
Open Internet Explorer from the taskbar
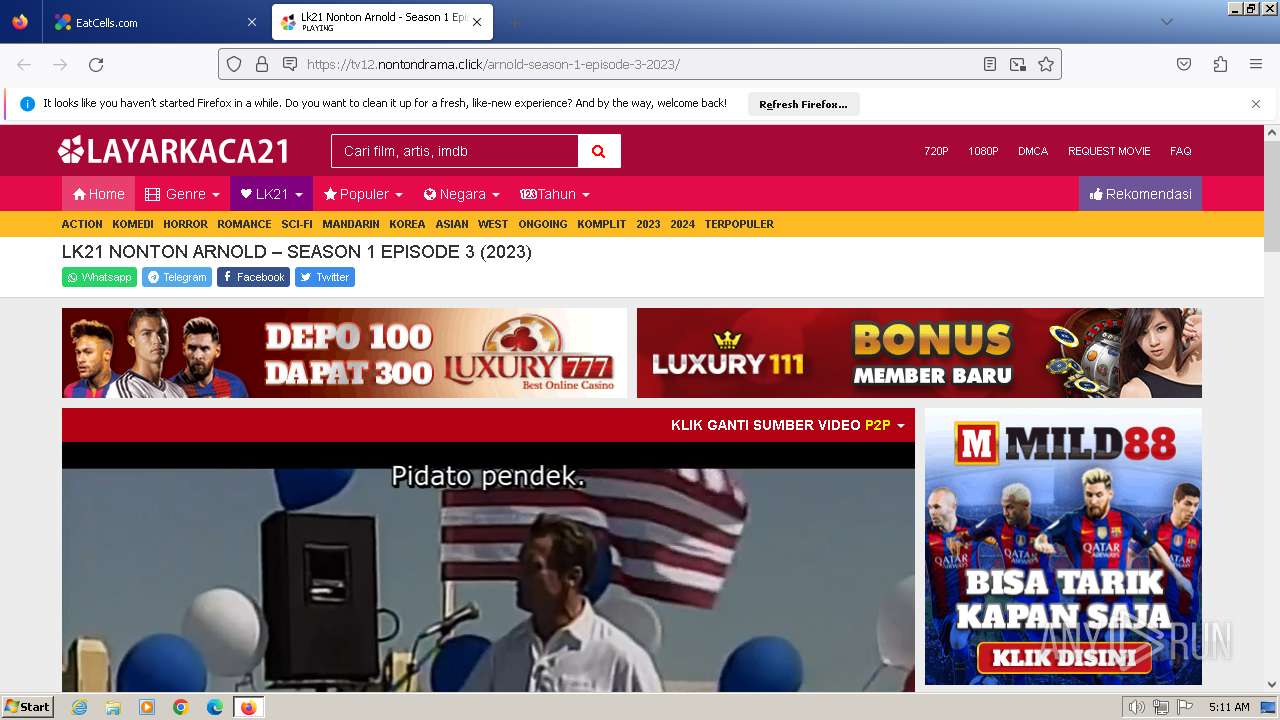(80, 707)
